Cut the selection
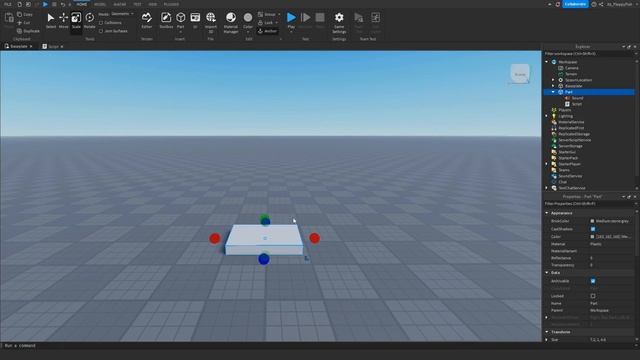640x360 pixels. point(24,23)
